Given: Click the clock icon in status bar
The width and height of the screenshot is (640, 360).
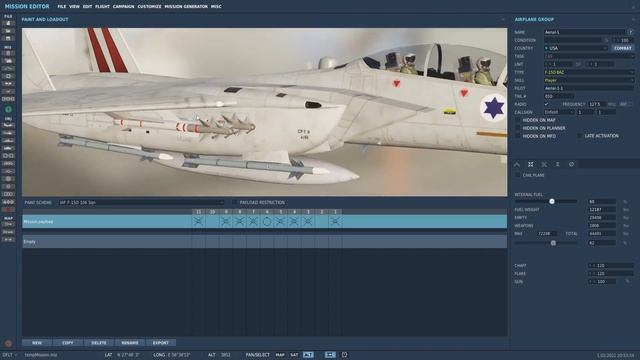Looking at the screenshot, I should coord(344,355).
